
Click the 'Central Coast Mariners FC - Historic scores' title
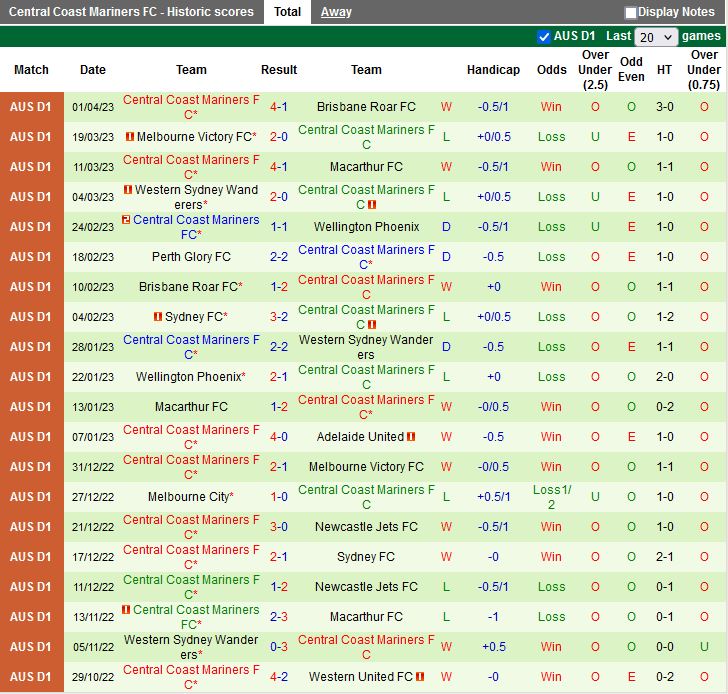131,12
